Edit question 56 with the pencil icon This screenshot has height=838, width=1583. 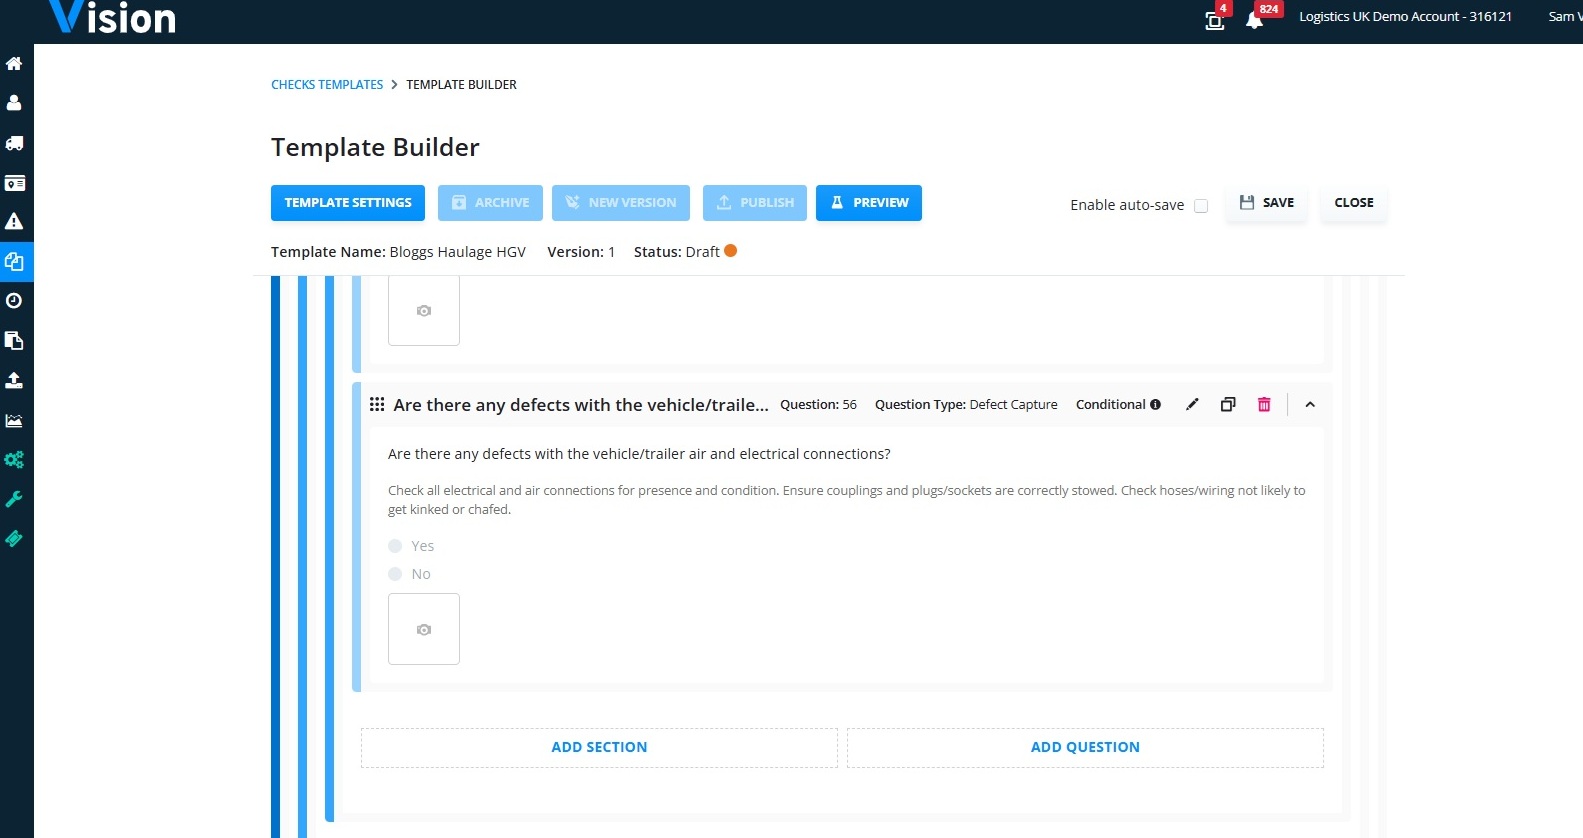[1192, 405]
